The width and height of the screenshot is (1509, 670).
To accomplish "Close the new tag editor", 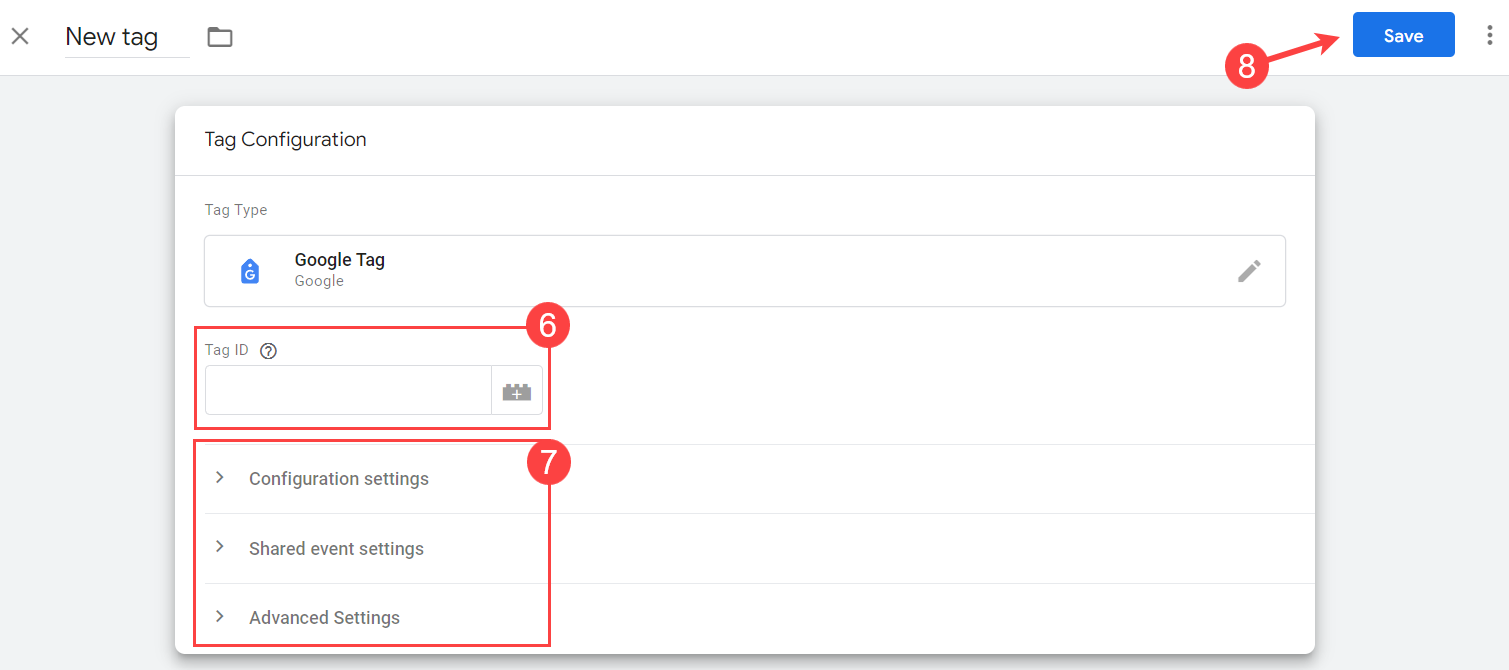I will click(x=20, y=37).
